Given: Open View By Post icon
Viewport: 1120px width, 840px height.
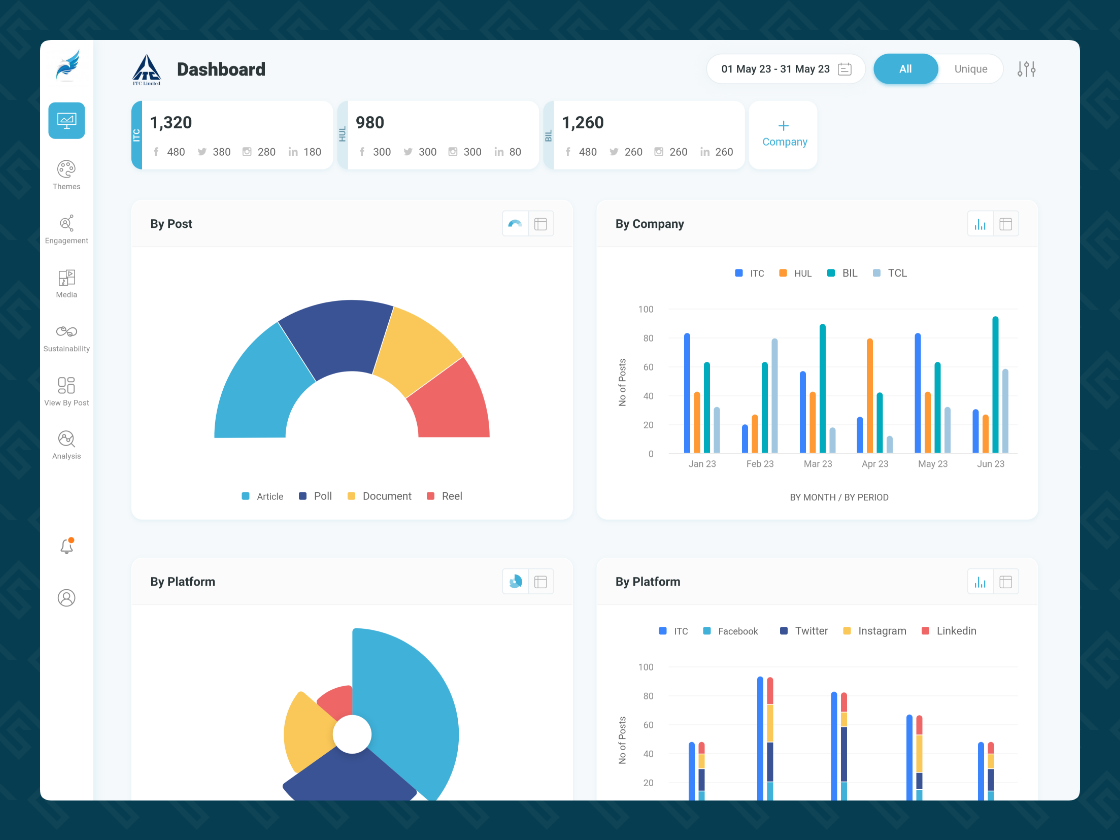Looking at the screenshot, I should tap(66, 386).
